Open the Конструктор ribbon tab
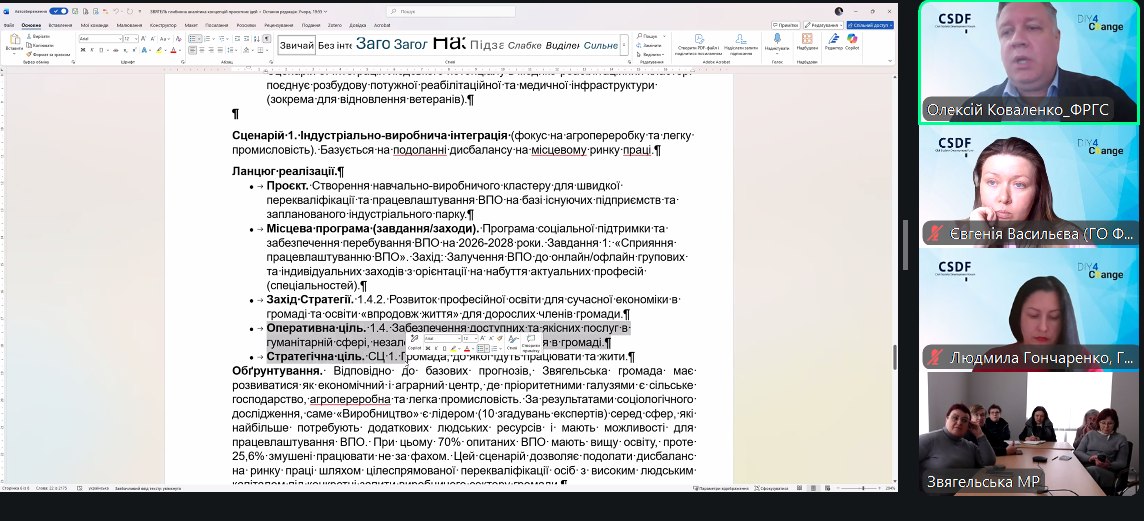This screenshot has width=1144, height=521. coord(163,25)
